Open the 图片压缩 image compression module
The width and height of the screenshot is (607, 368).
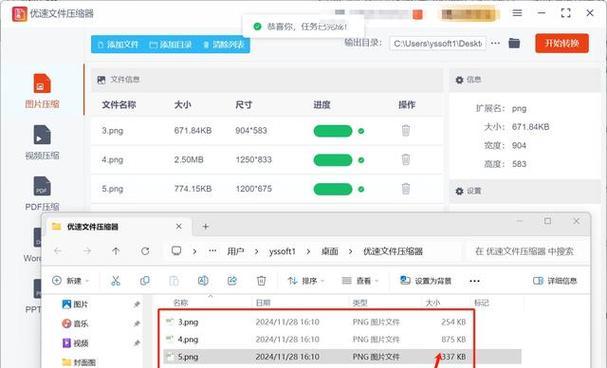42,91
